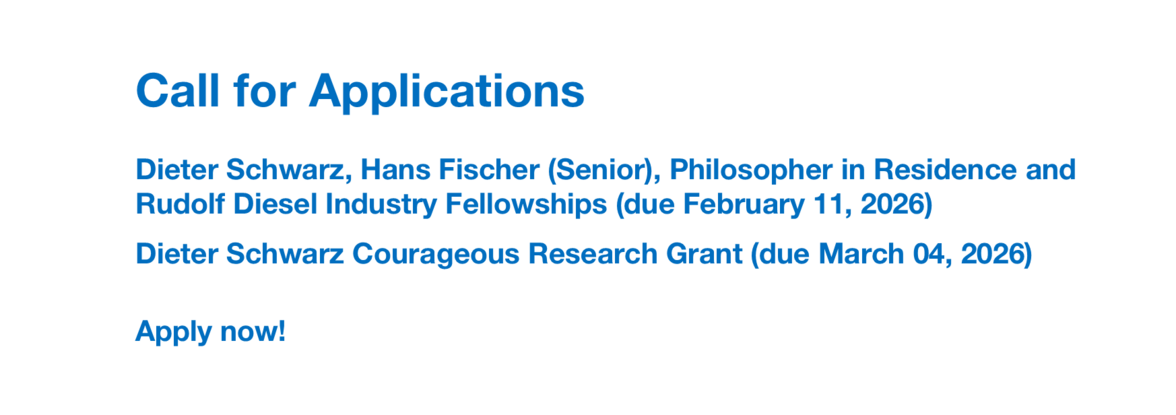Click the "due March 04, 2026" deadline
The image size is (1176, 415).
pos(890,254)
